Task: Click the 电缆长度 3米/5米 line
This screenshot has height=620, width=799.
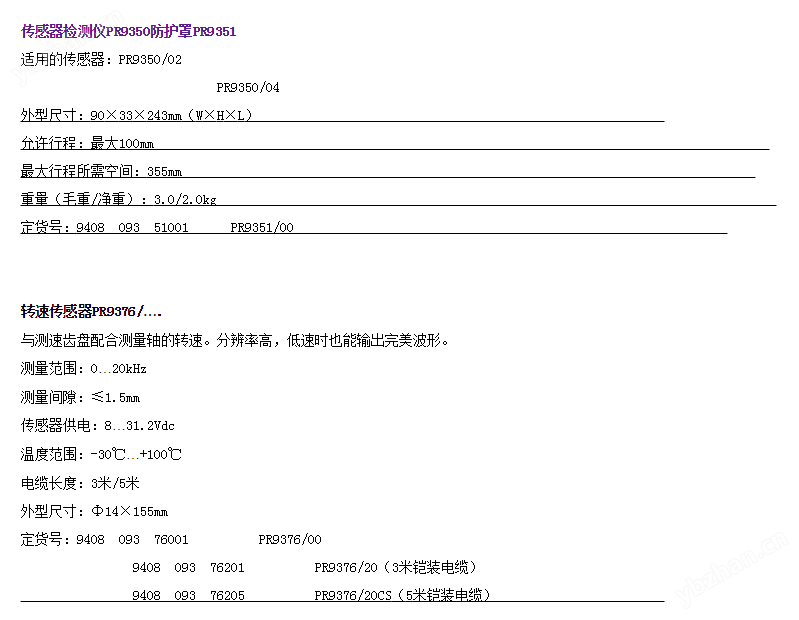Action: click(x=80, y=483)
